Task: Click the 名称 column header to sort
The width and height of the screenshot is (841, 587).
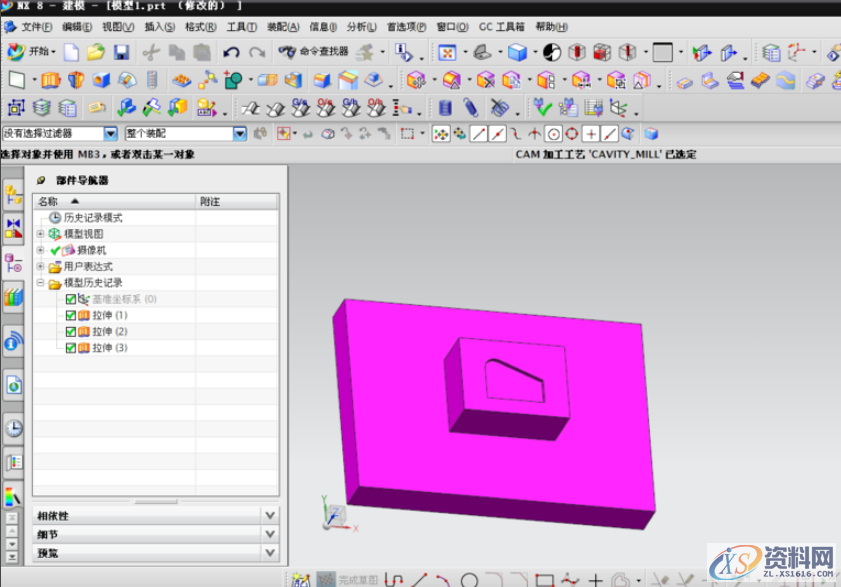Action: point(48,201)
